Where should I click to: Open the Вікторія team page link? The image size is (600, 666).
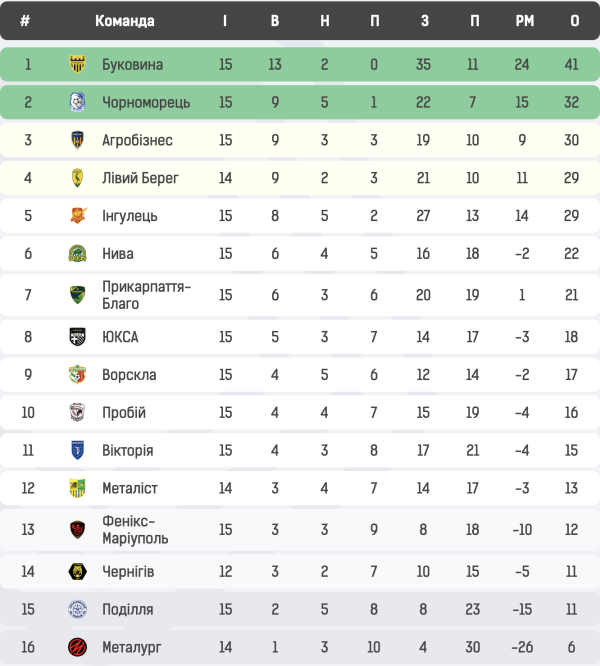coord(128,451)
